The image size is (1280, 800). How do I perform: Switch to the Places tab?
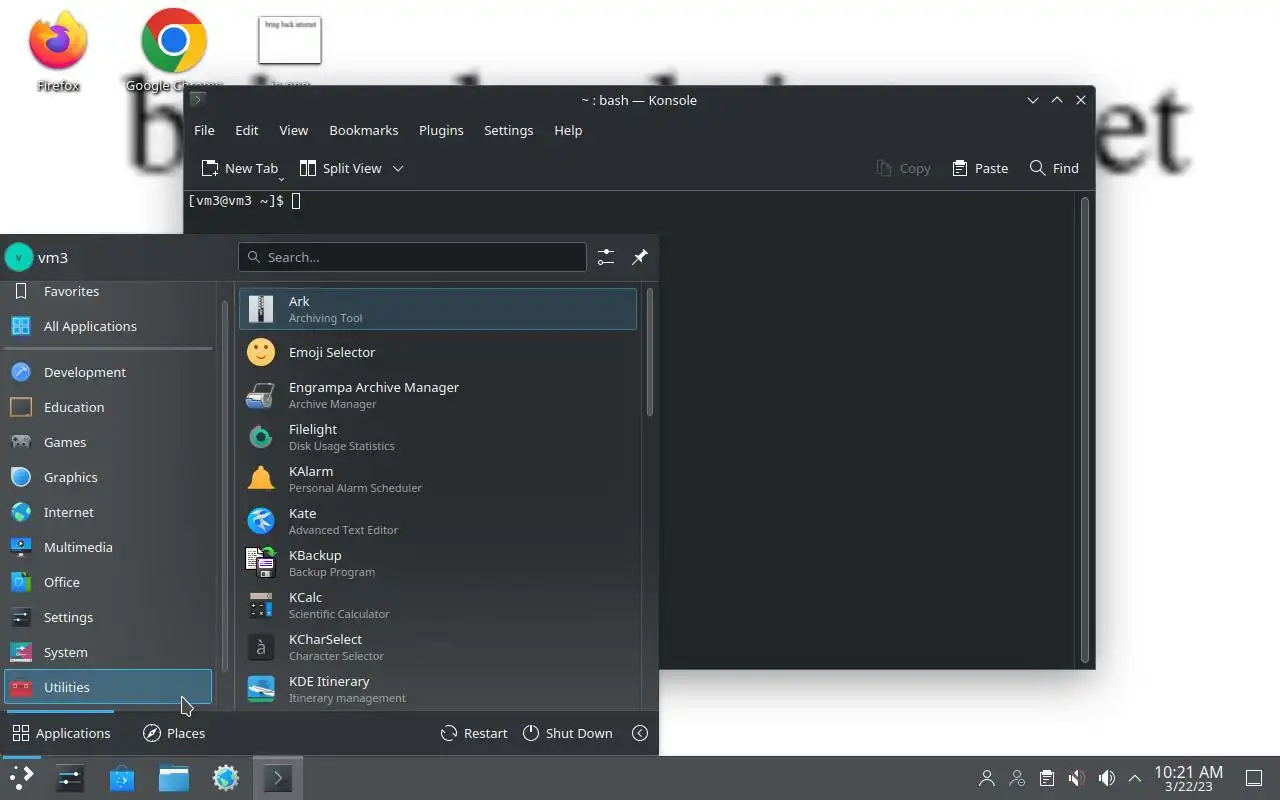click(174, 733)
